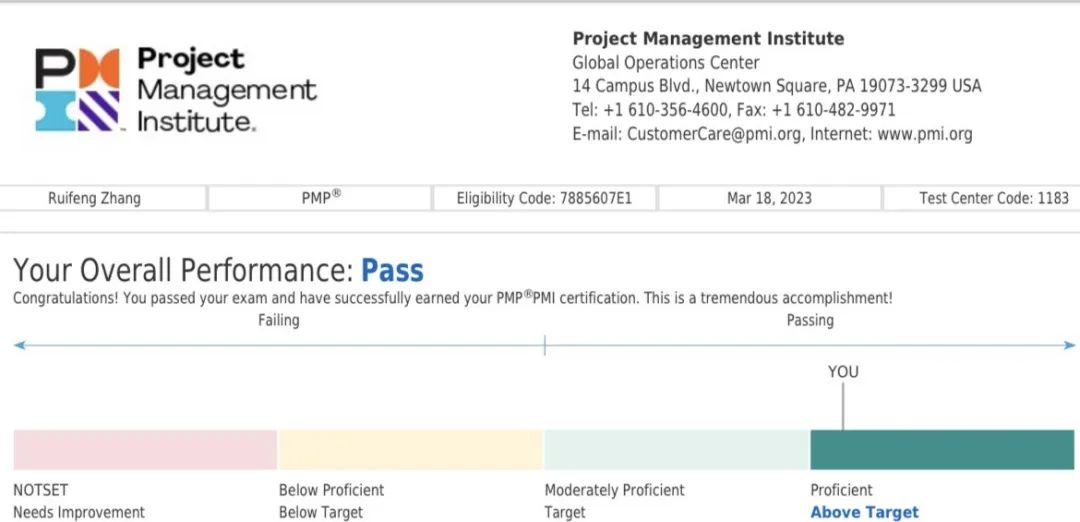Click the center divider tick between Failing and Passing
This screenshot has height=522, width=1080.
(x=545, y=345)
